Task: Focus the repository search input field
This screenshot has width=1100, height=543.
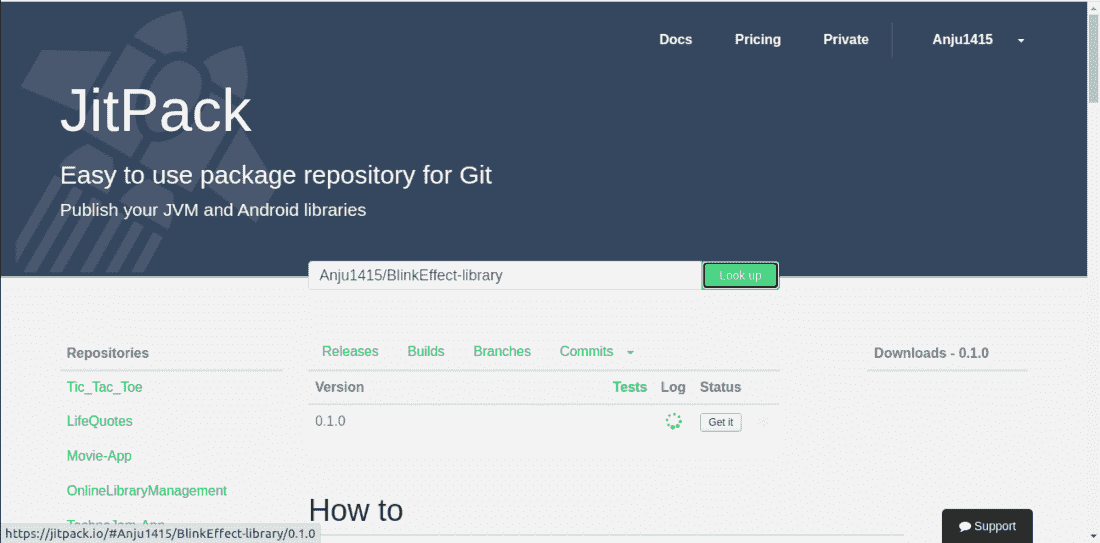Action: click(x=504, y=275)
